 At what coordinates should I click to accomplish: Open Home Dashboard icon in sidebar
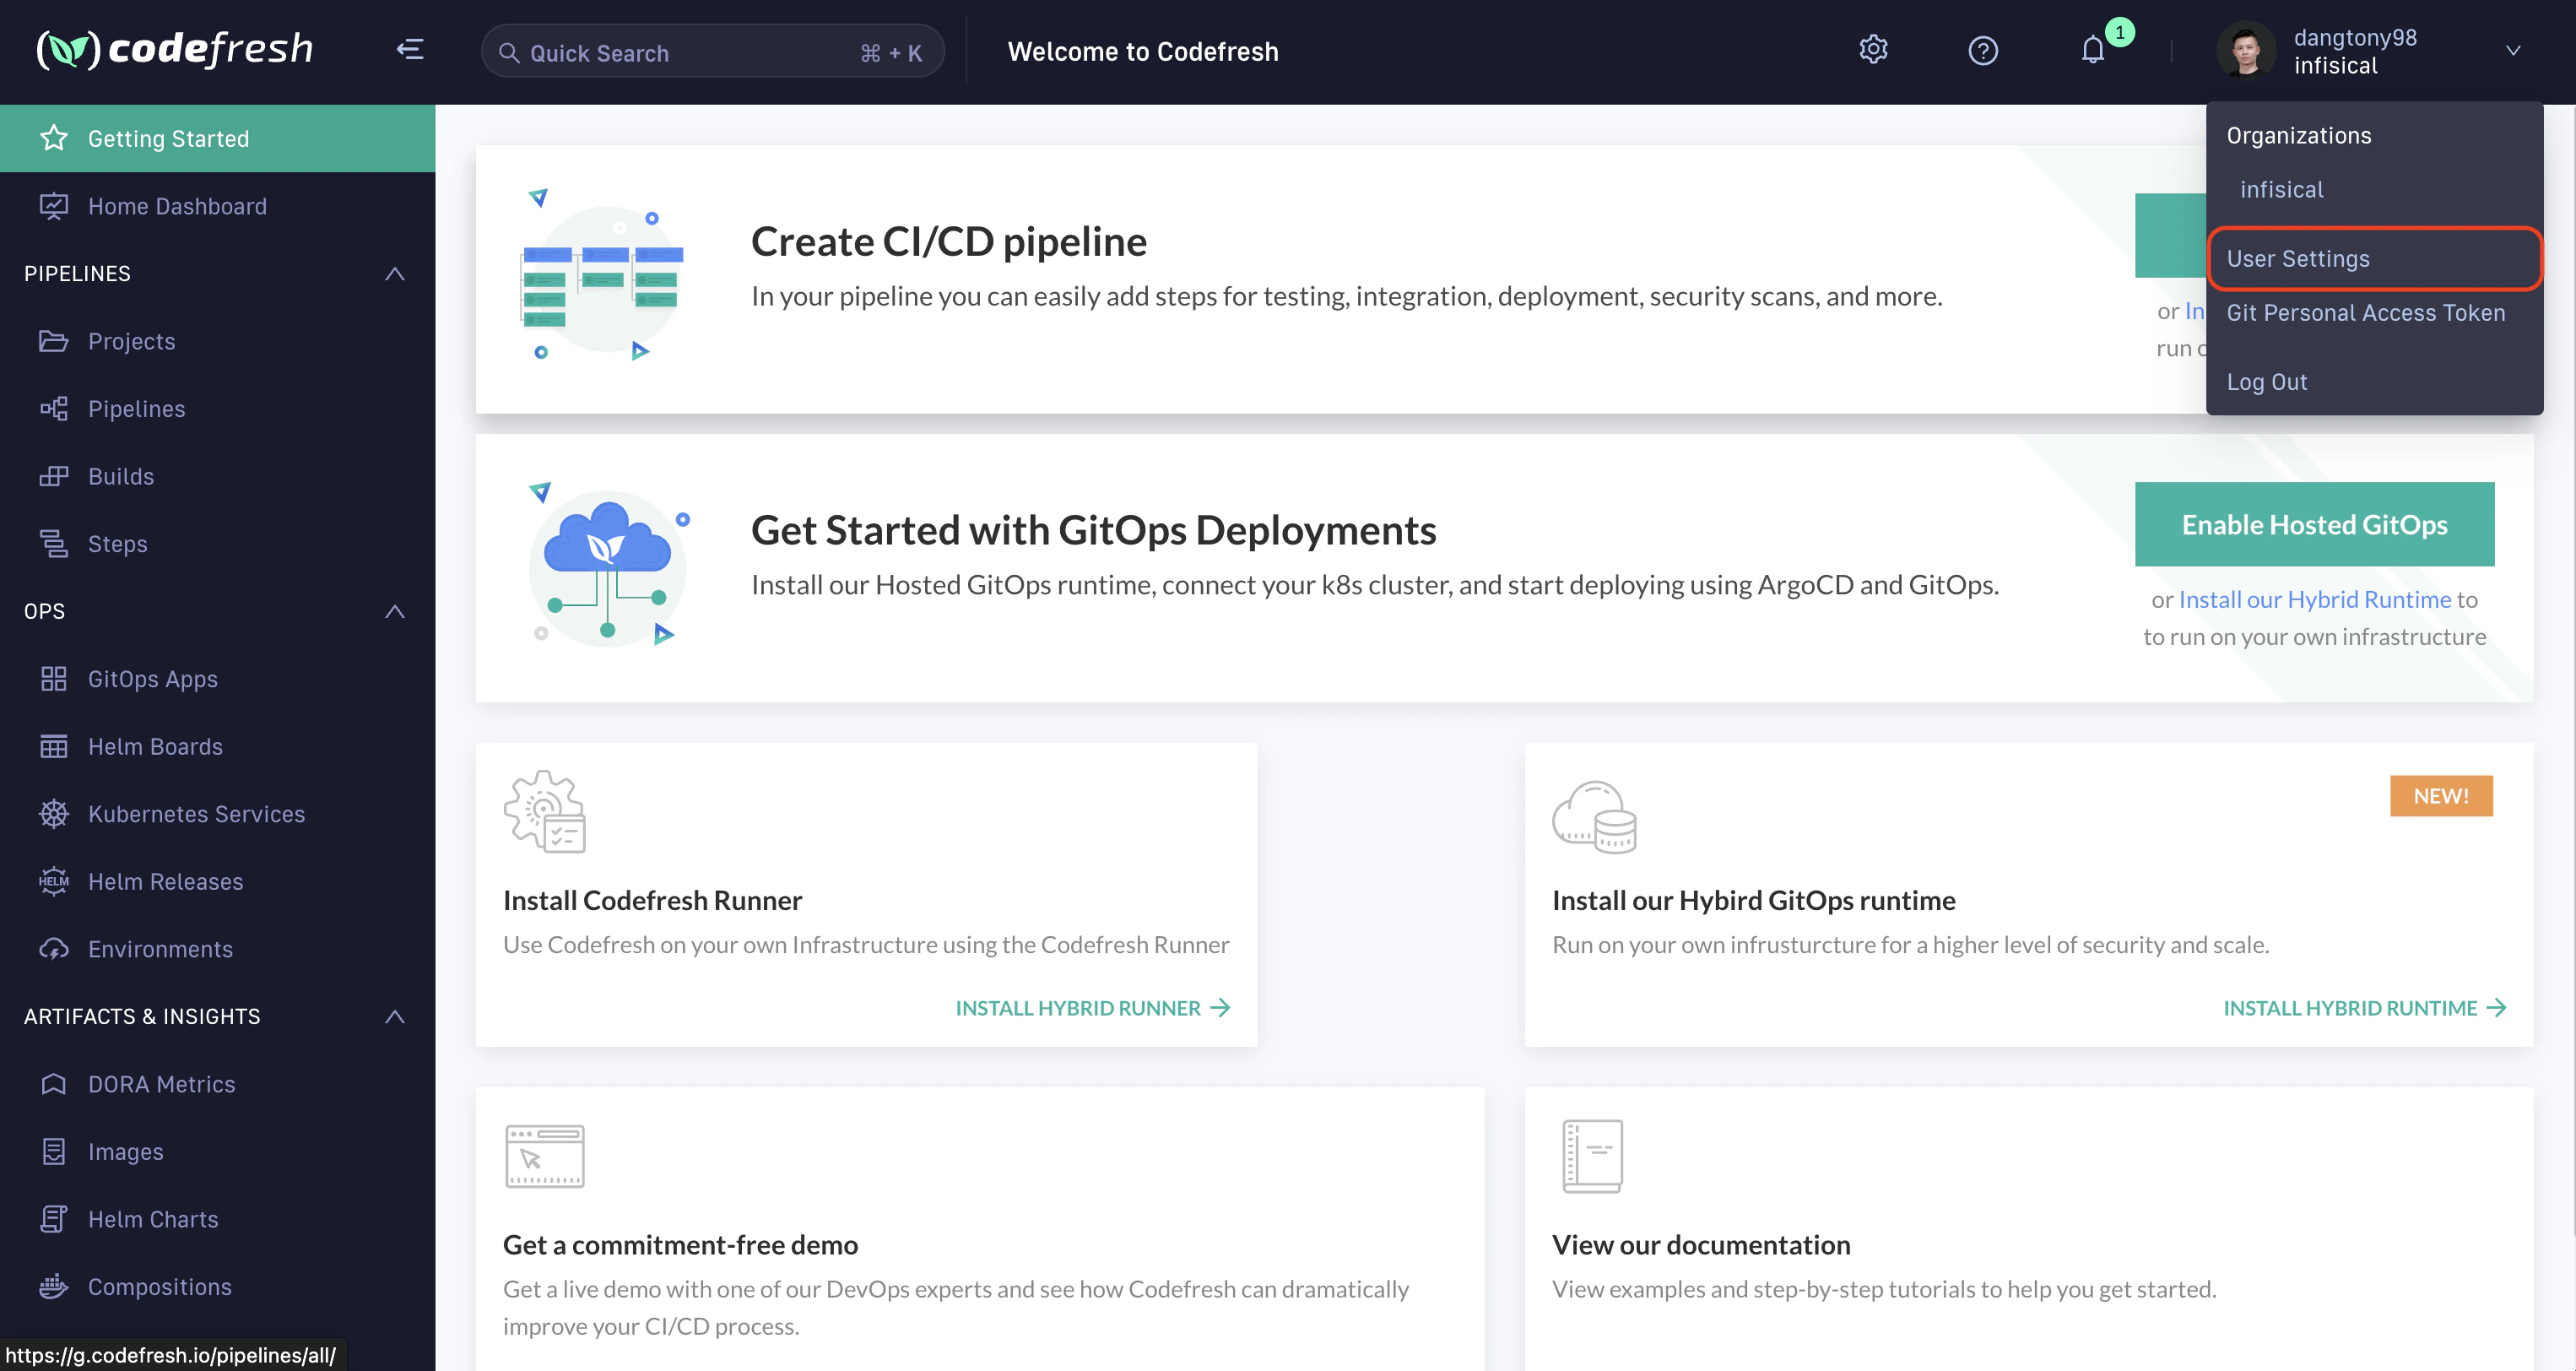[54, 206]
